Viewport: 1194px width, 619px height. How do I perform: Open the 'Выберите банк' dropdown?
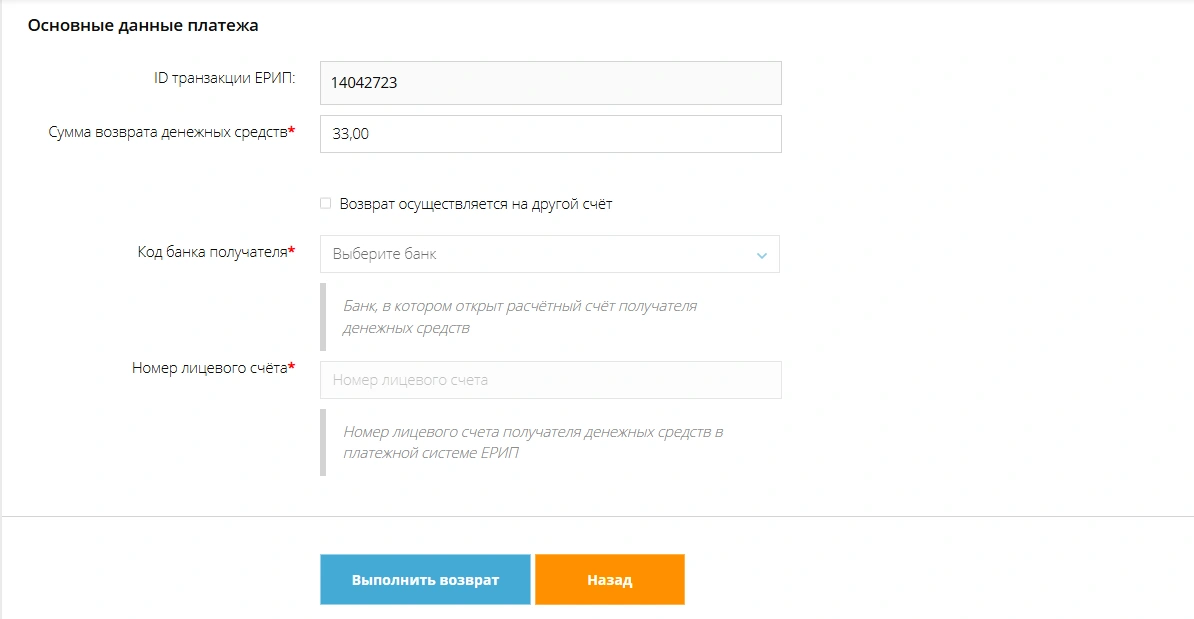pos(540,254)
